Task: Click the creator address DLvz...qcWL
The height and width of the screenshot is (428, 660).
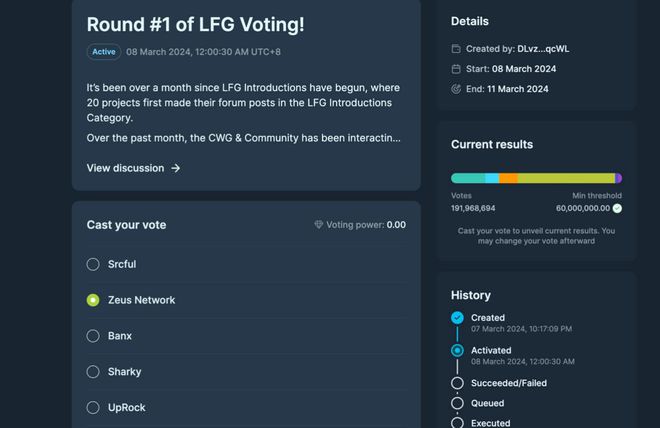Action: 543,49
